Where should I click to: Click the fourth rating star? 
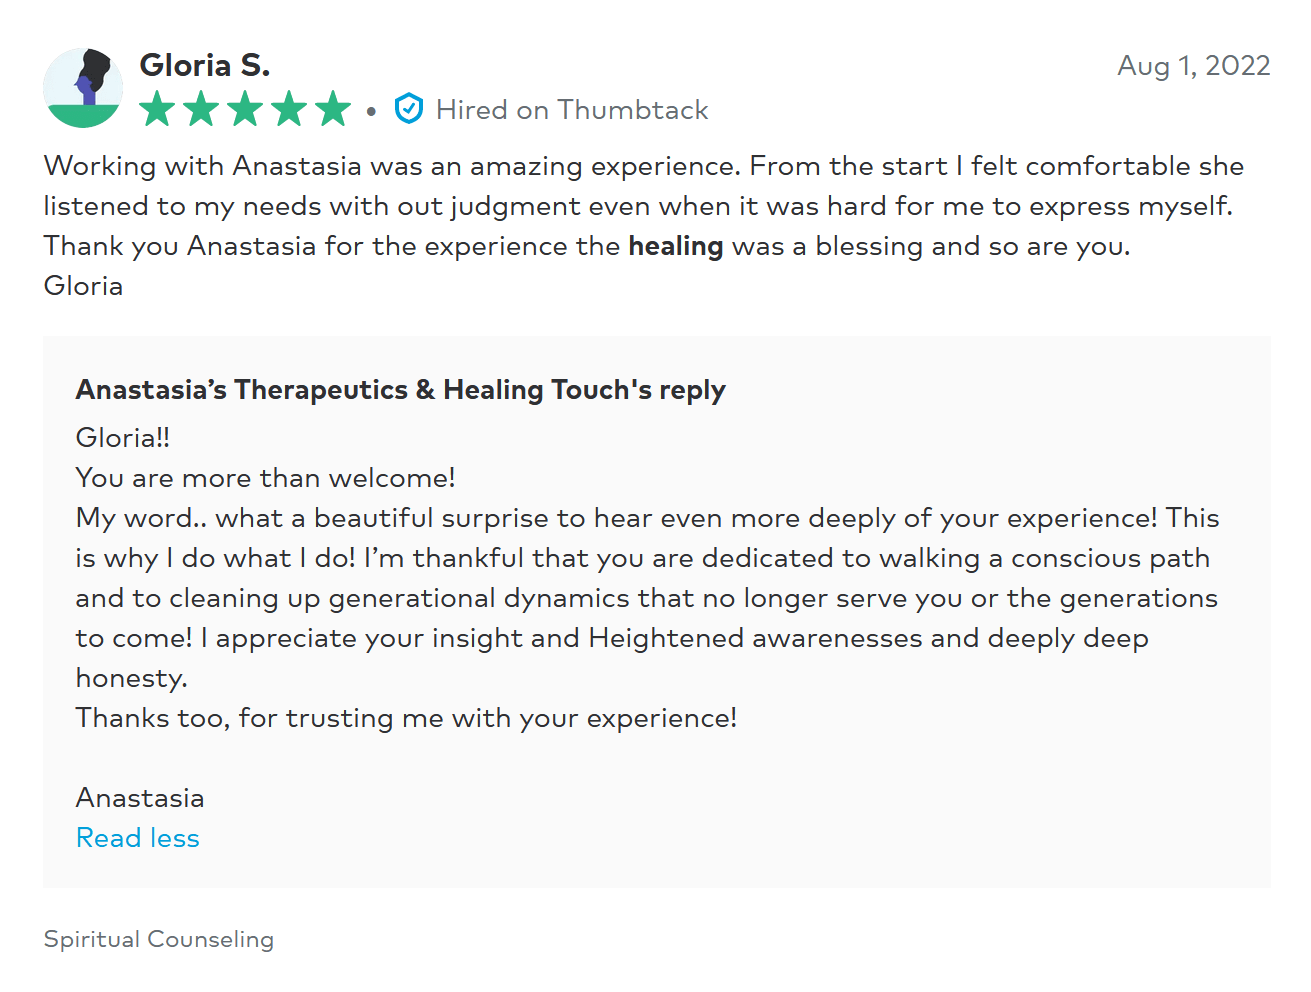pos(289,109)
